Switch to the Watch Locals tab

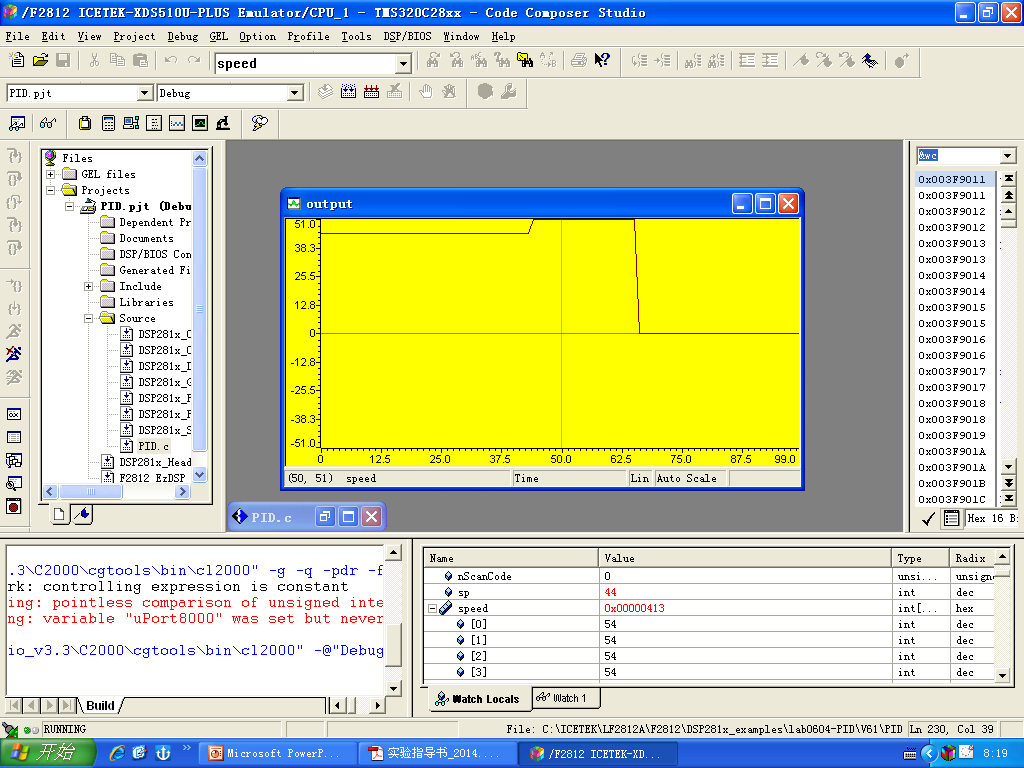click(x=478, y=699)
